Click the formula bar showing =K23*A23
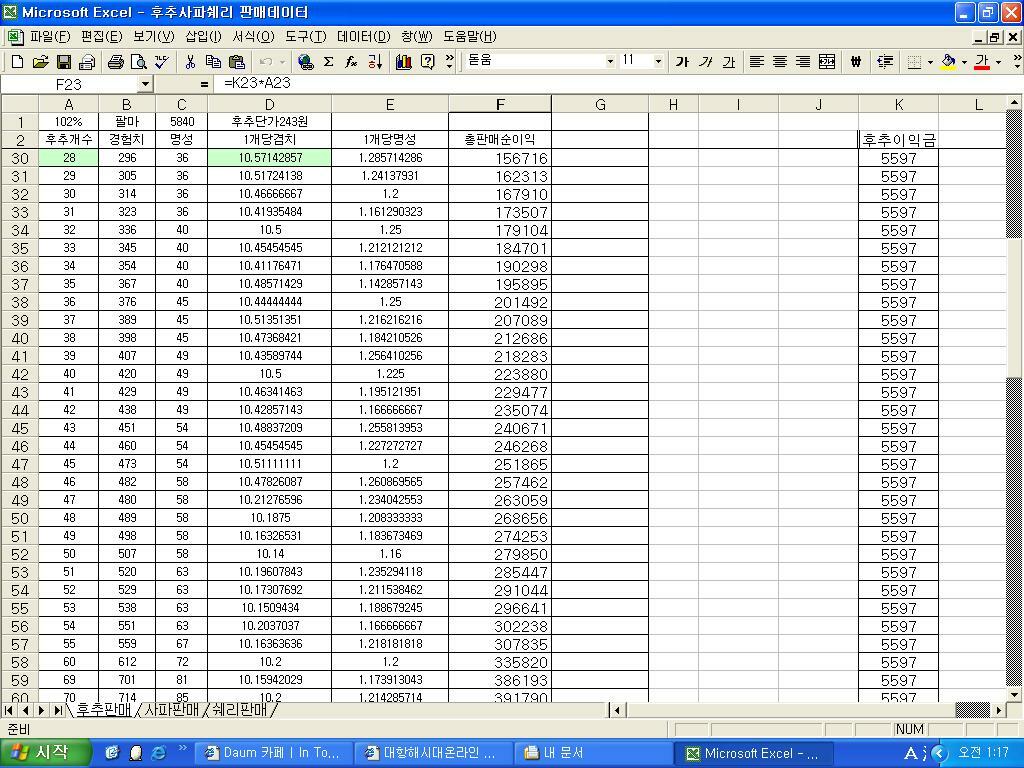 click(x=500, y=84)
